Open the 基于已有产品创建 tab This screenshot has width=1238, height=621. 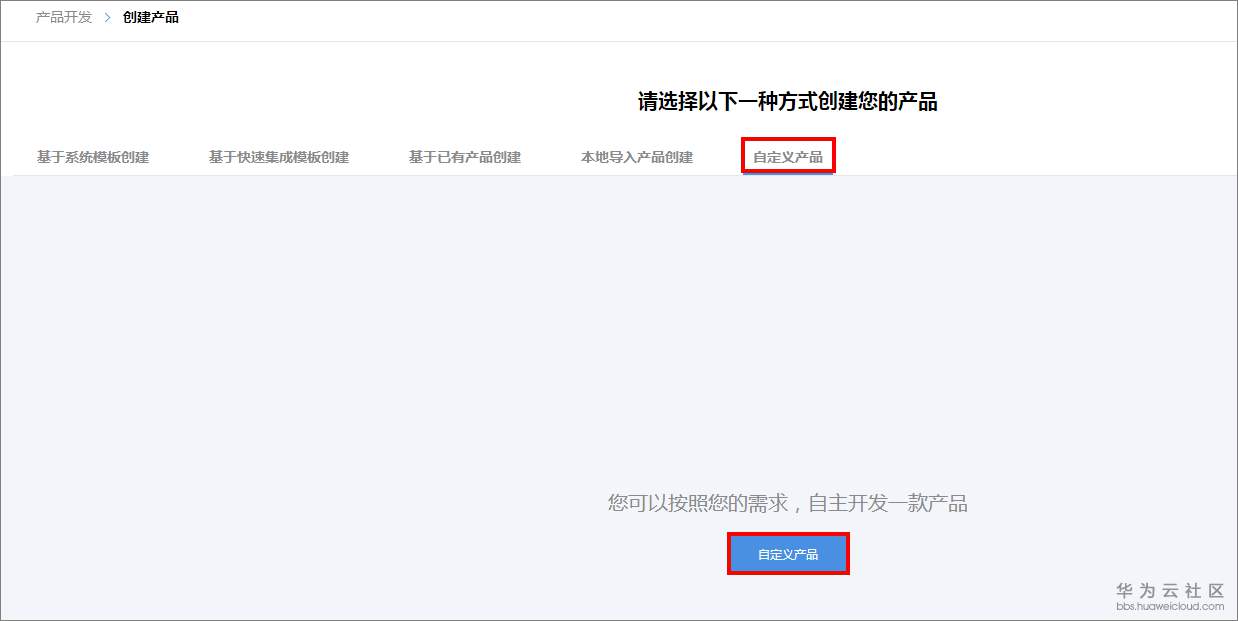[x=465, y=157]
